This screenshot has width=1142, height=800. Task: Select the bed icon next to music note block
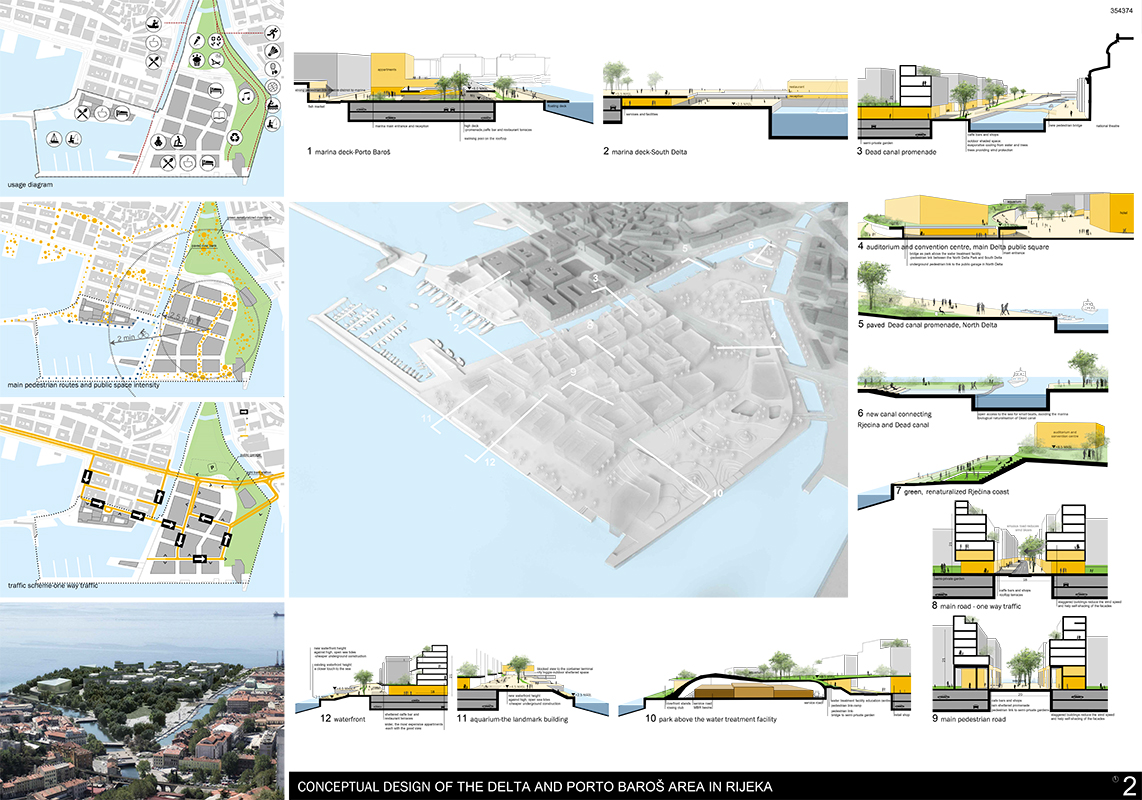[216, 90]
